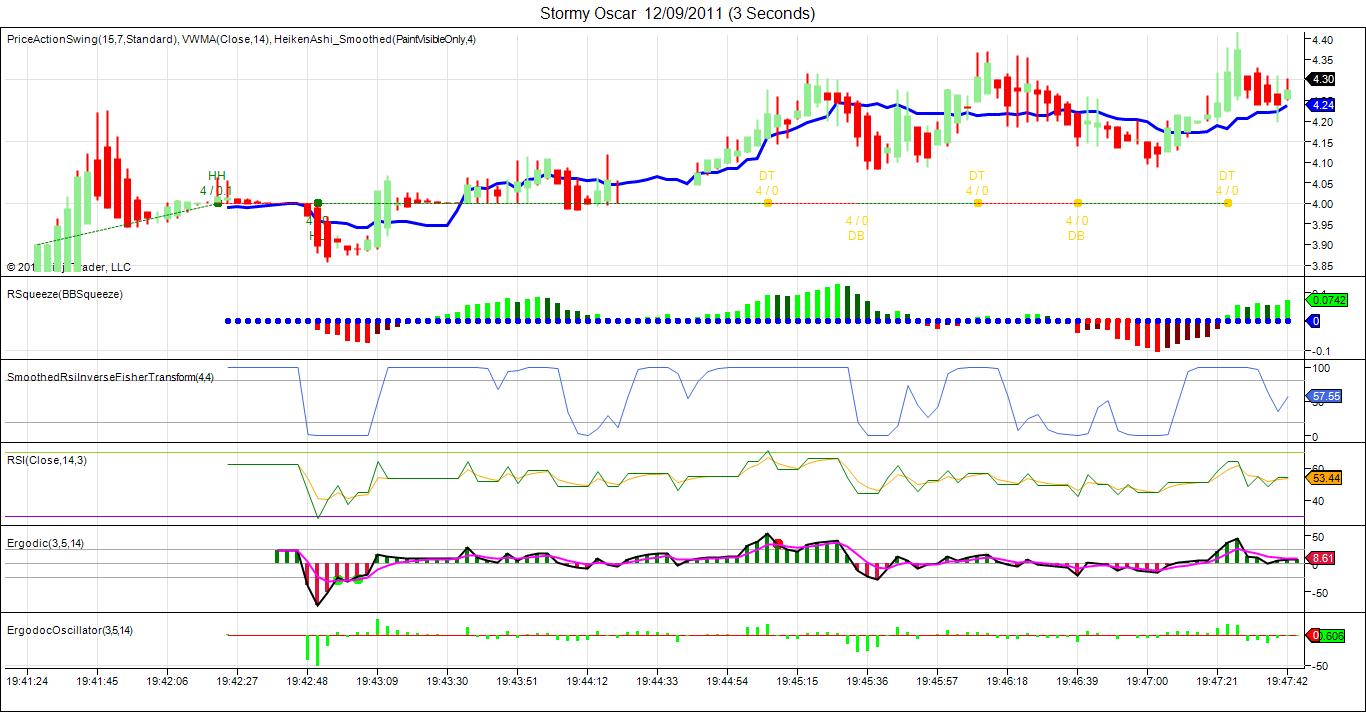Click the 19:47:42 time axis label

point(1287,682)
